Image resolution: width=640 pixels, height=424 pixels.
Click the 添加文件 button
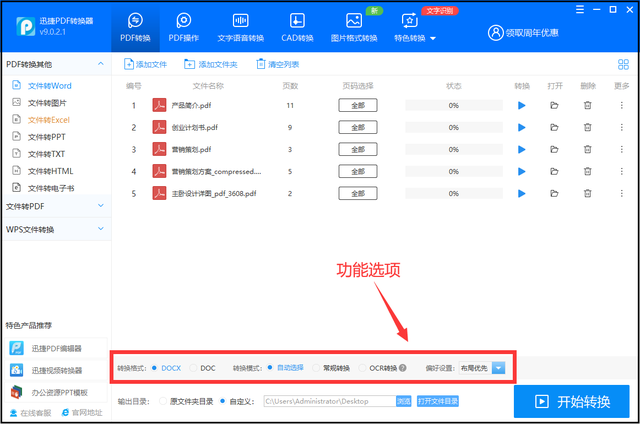click(x=145, y=64)
